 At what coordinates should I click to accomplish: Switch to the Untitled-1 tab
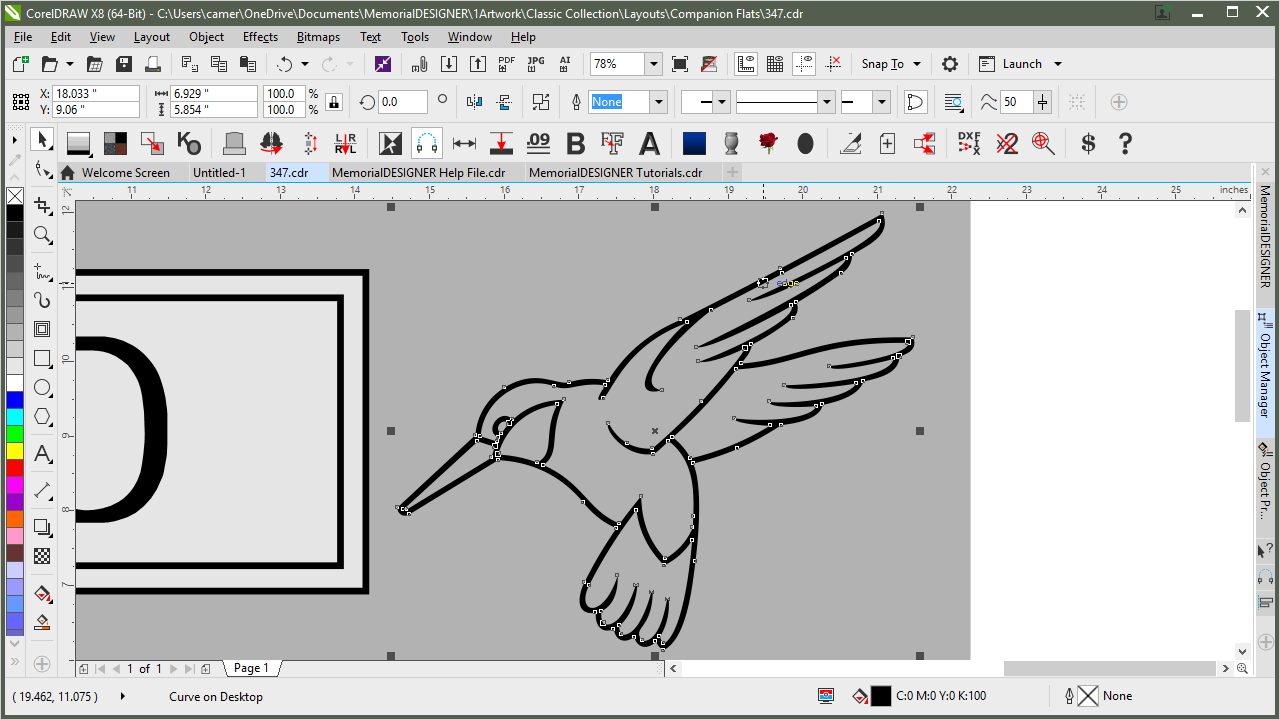219,172
